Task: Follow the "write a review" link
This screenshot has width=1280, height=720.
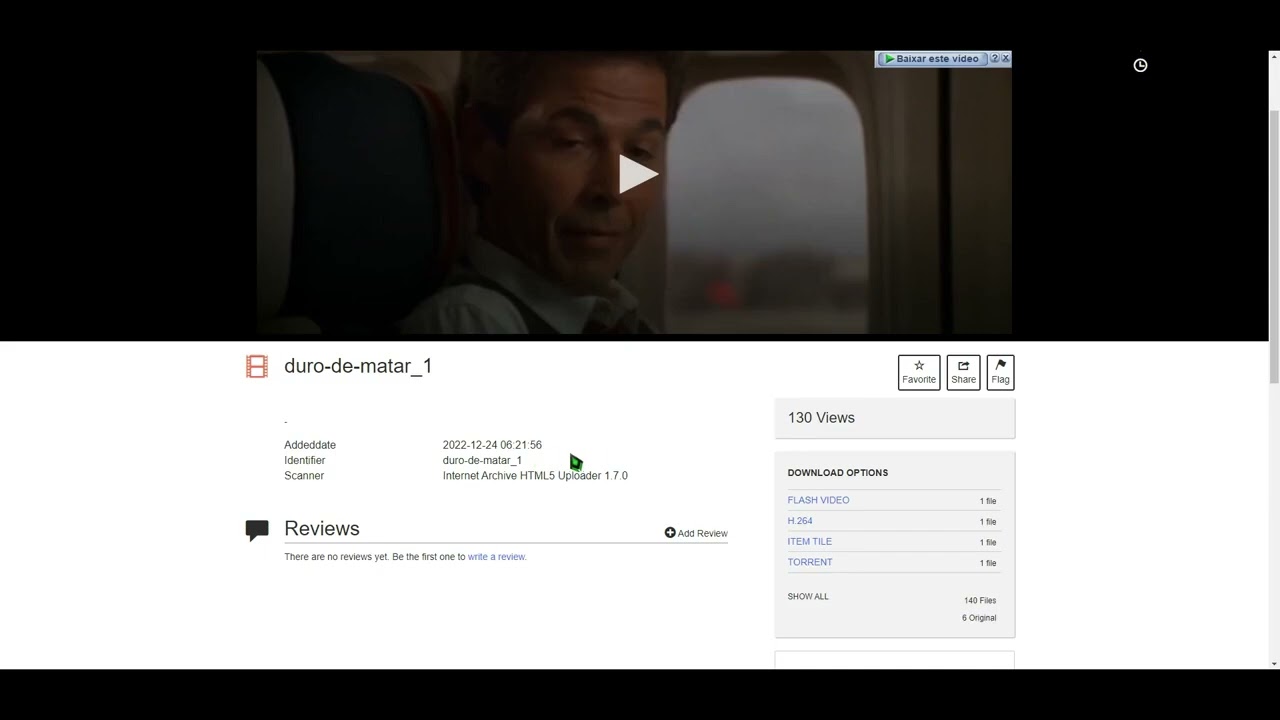Action: [x=496, y=557]
